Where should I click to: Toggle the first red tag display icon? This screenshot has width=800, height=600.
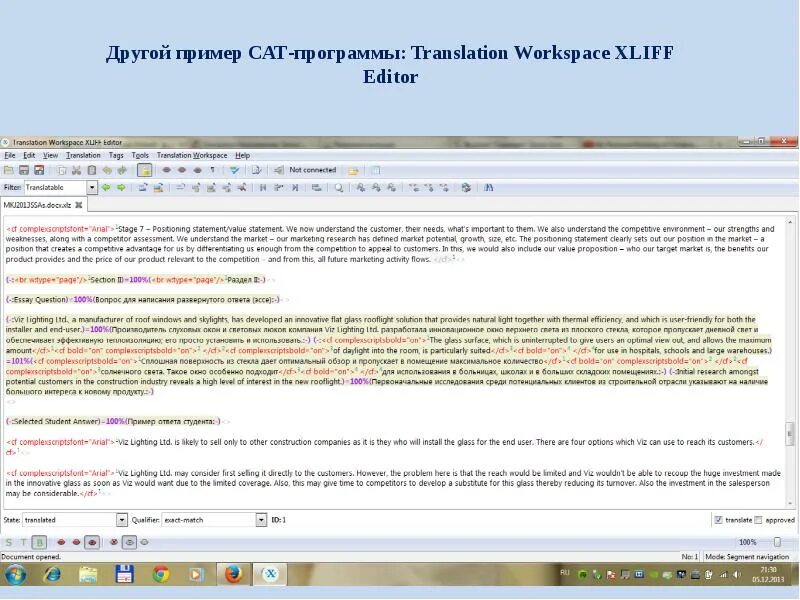click(61, 542)
